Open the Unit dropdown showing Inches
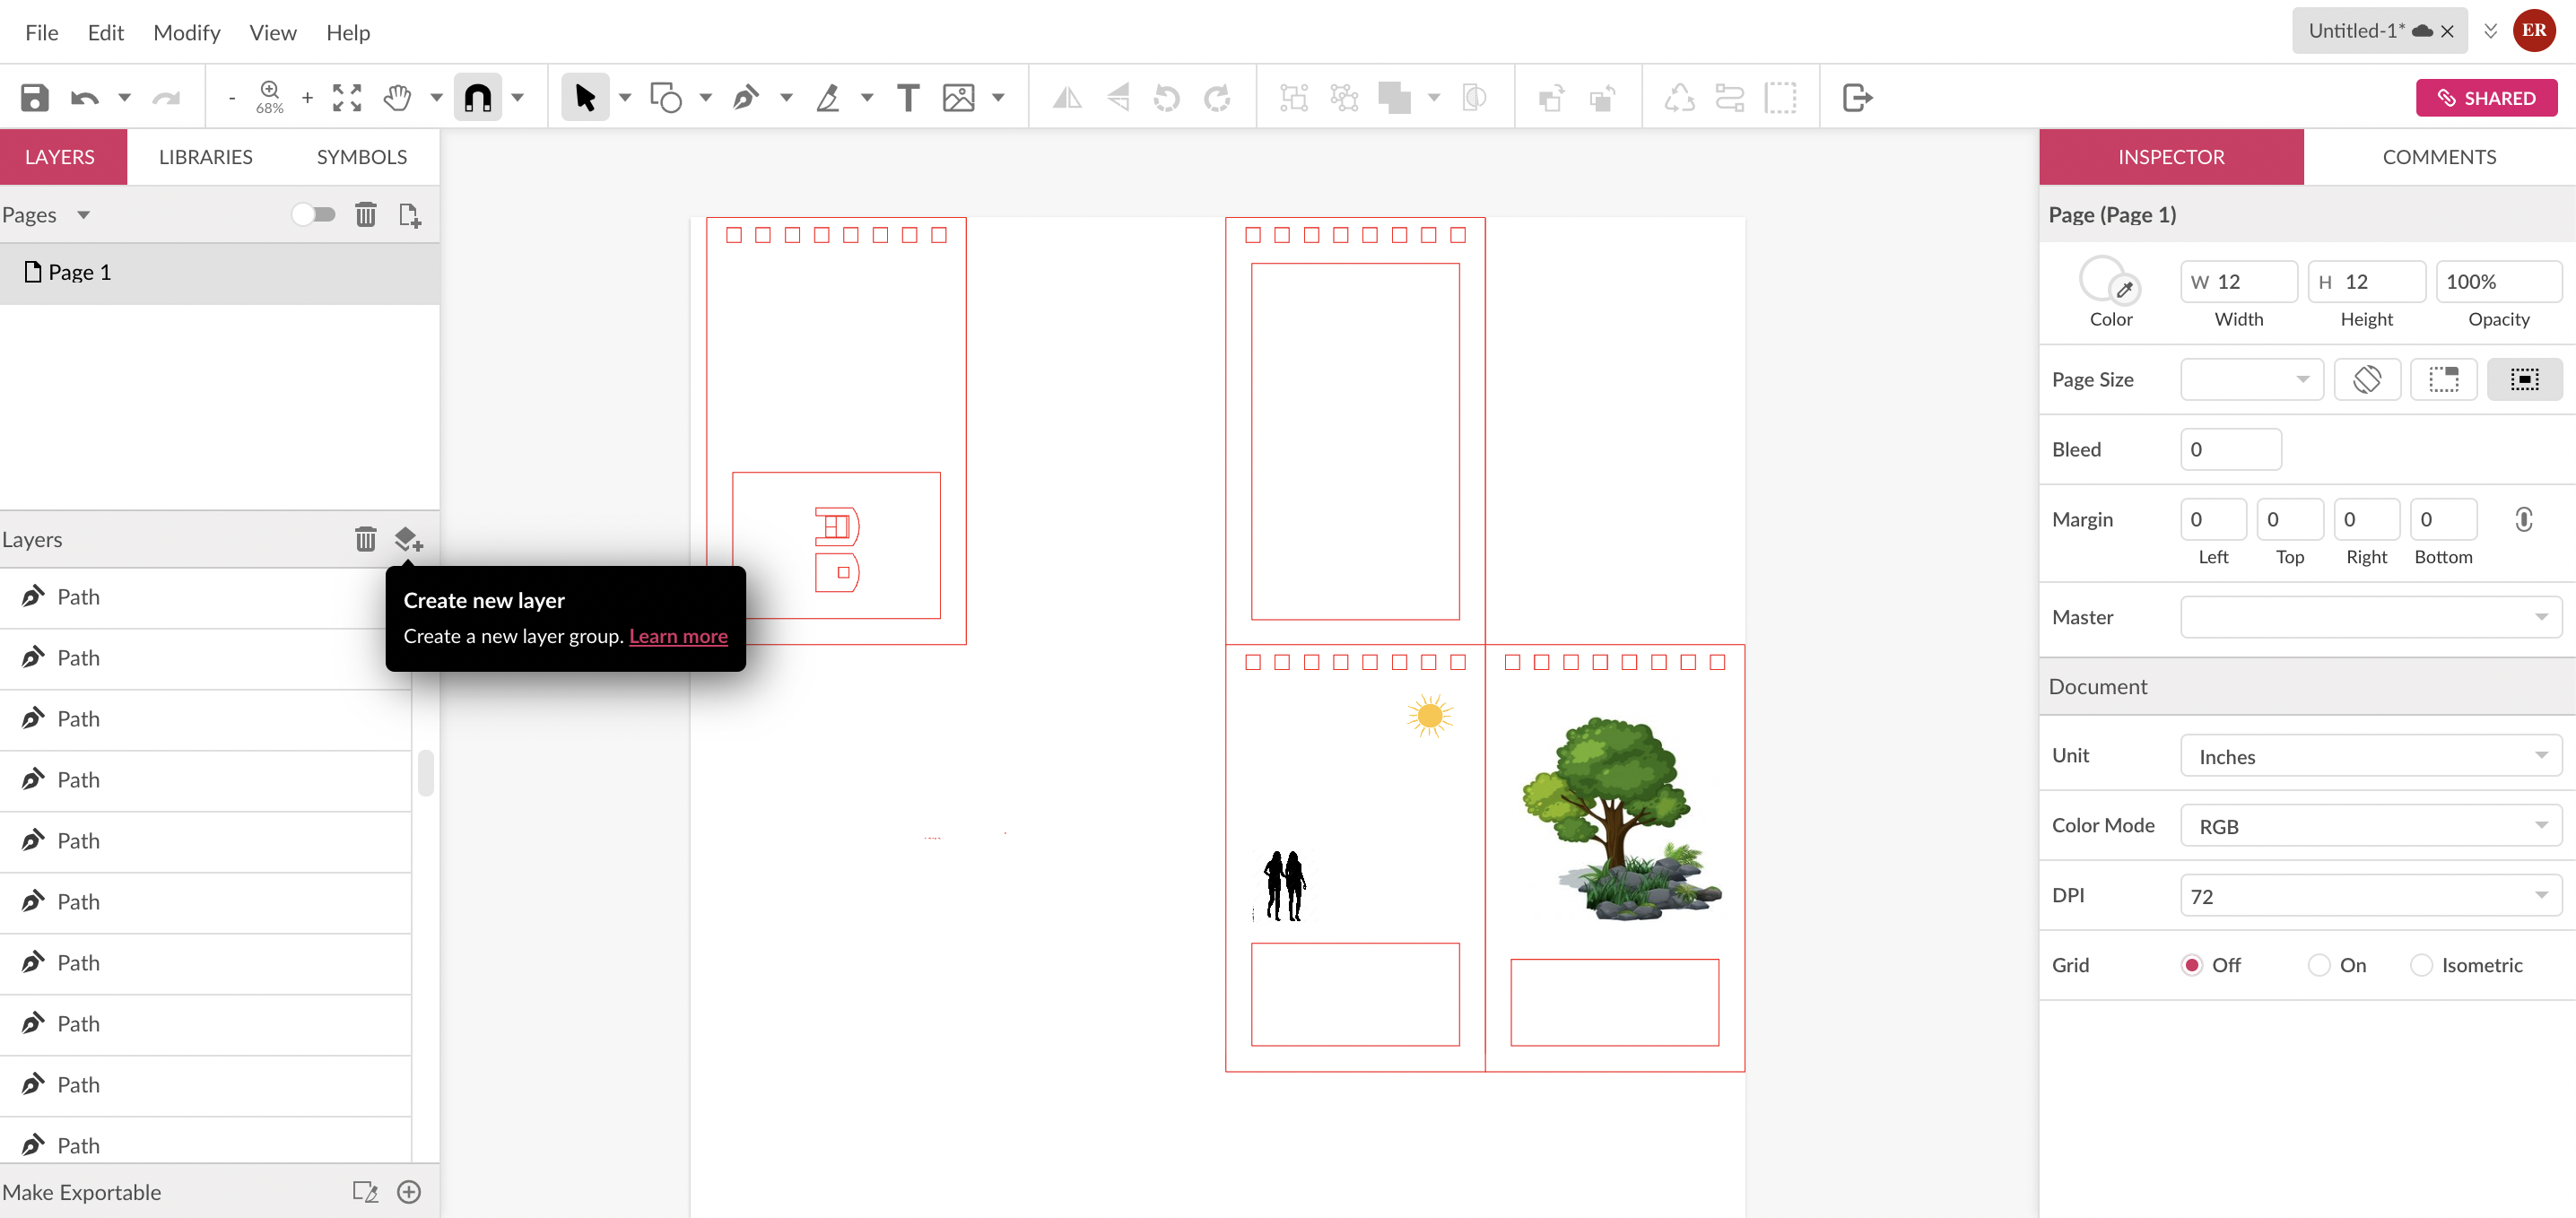 pos(2370,756)
